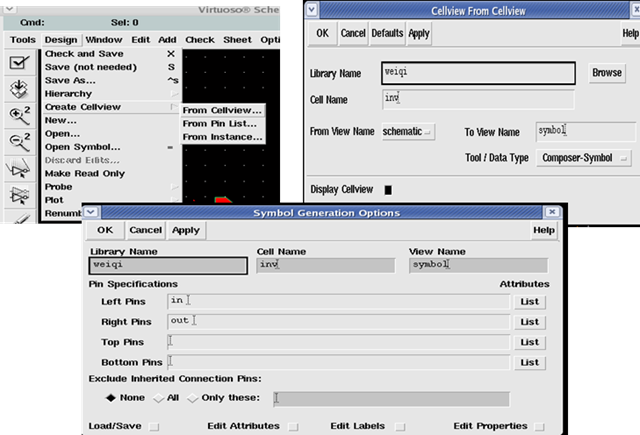The image size is (640, 435).
Task: Click the Save toolbar icon
Action: 19,88
